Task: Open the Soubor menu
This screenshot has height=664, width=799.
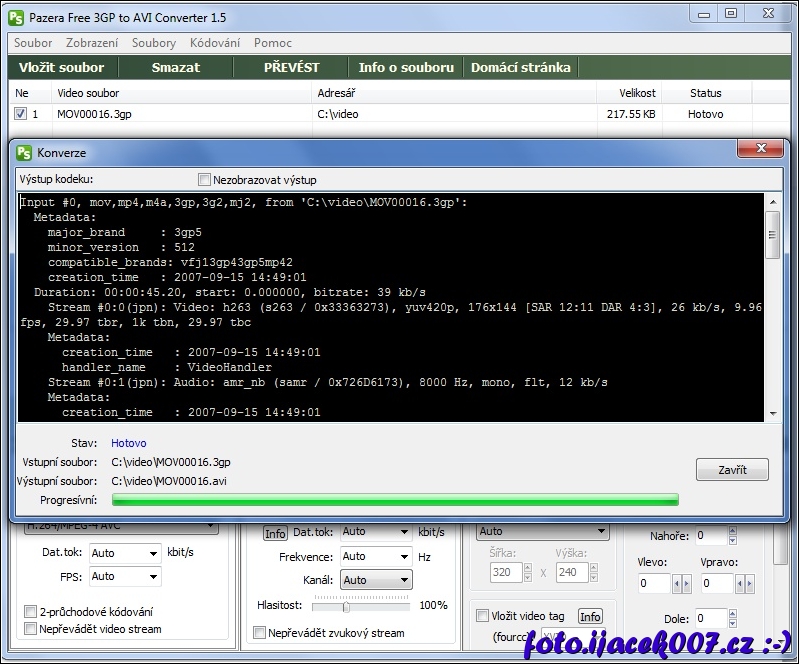Action: [33, 43]
